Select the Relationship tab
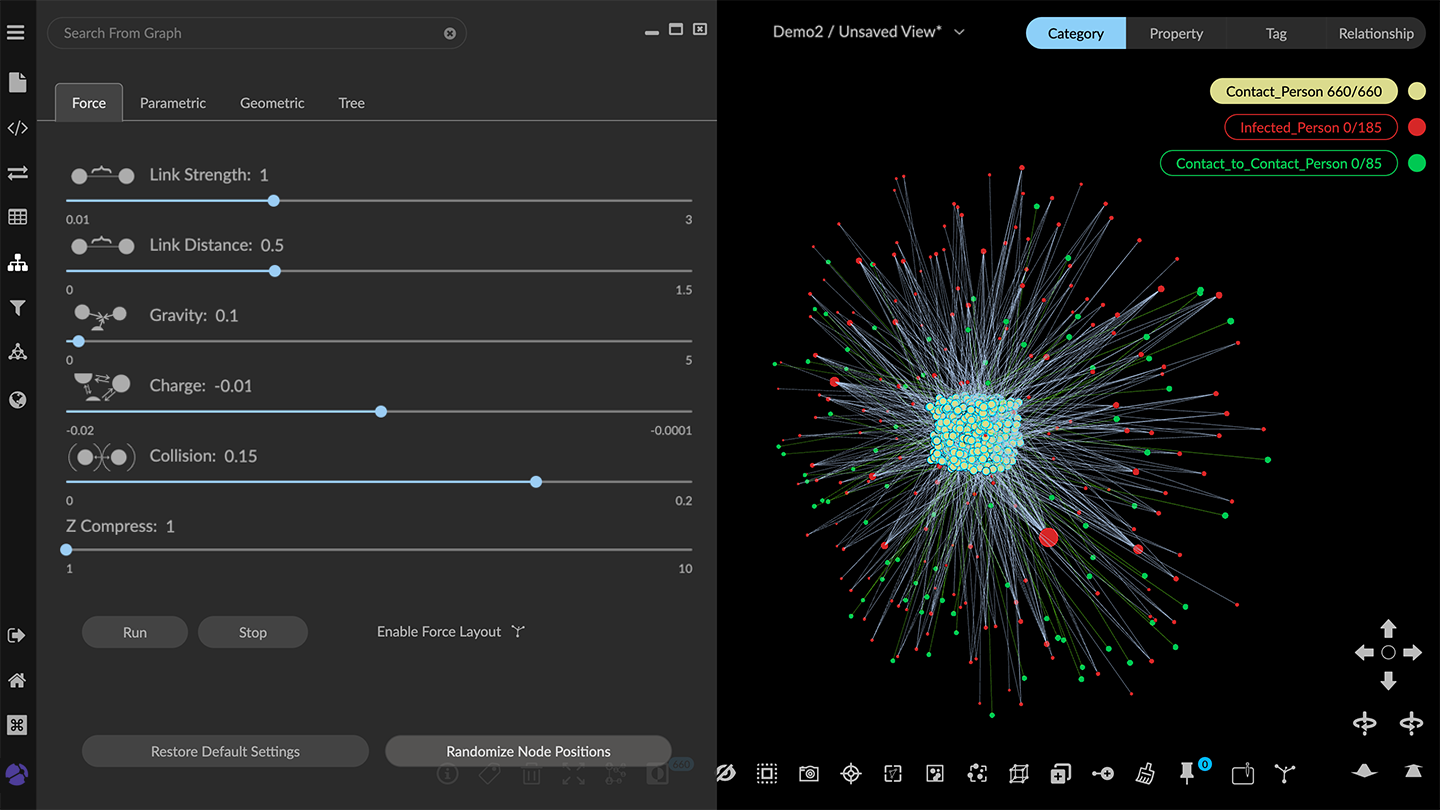1440x810 pixels. pos(1375,33)
